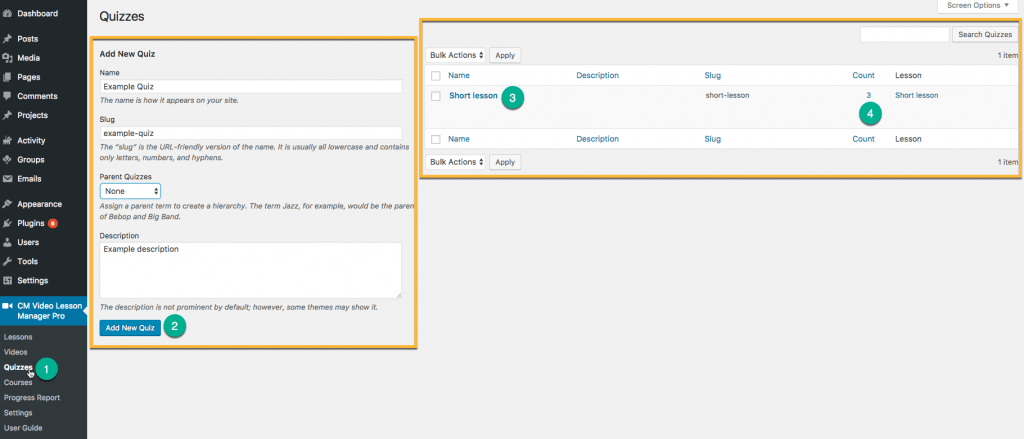Tick the Short lesson row checkbox
The height and width of the screenshot is (439, 1024).
coord(435,96)
